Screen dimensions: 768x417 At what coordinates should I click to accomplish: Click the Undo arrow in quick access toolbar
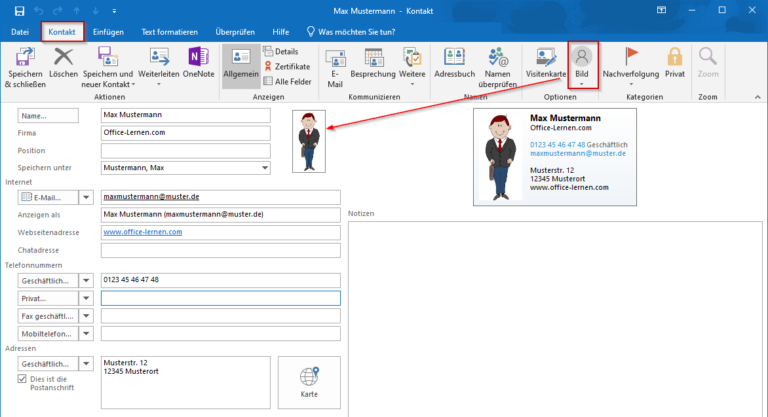point(39,11)
